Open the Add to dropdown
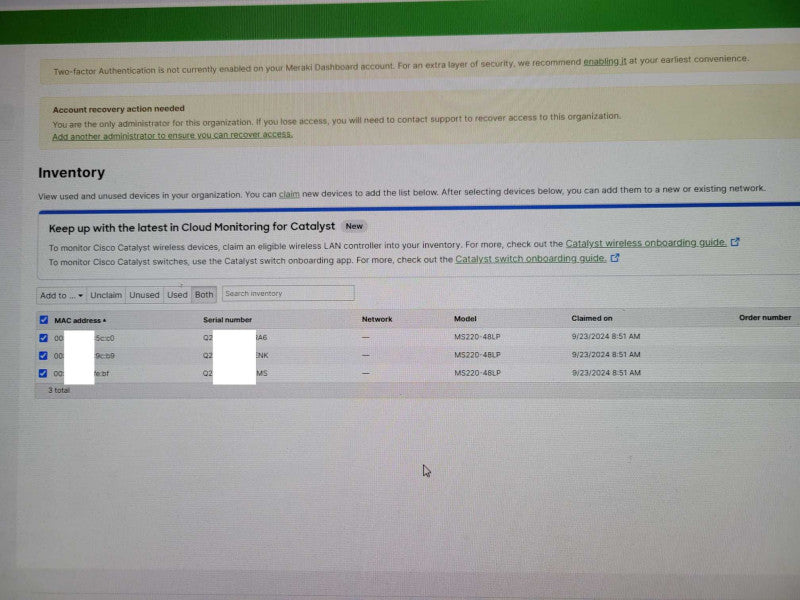Screen dimensions: 800x600 tap(61, 295)
